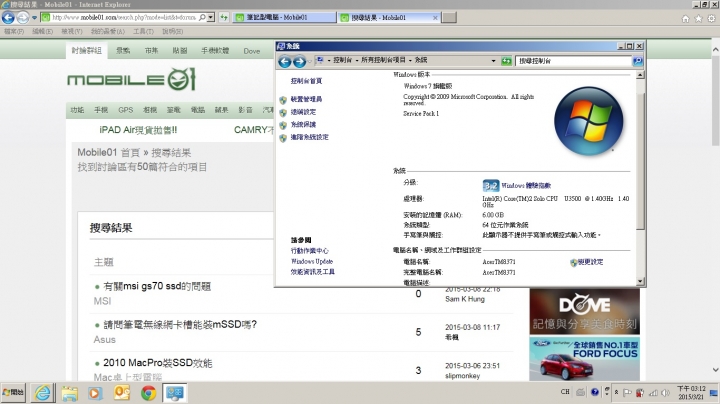Open System window address history dropdown
The height and width of the screenshot is (404, 720).
pyautogui.click(x=494, y=61)
